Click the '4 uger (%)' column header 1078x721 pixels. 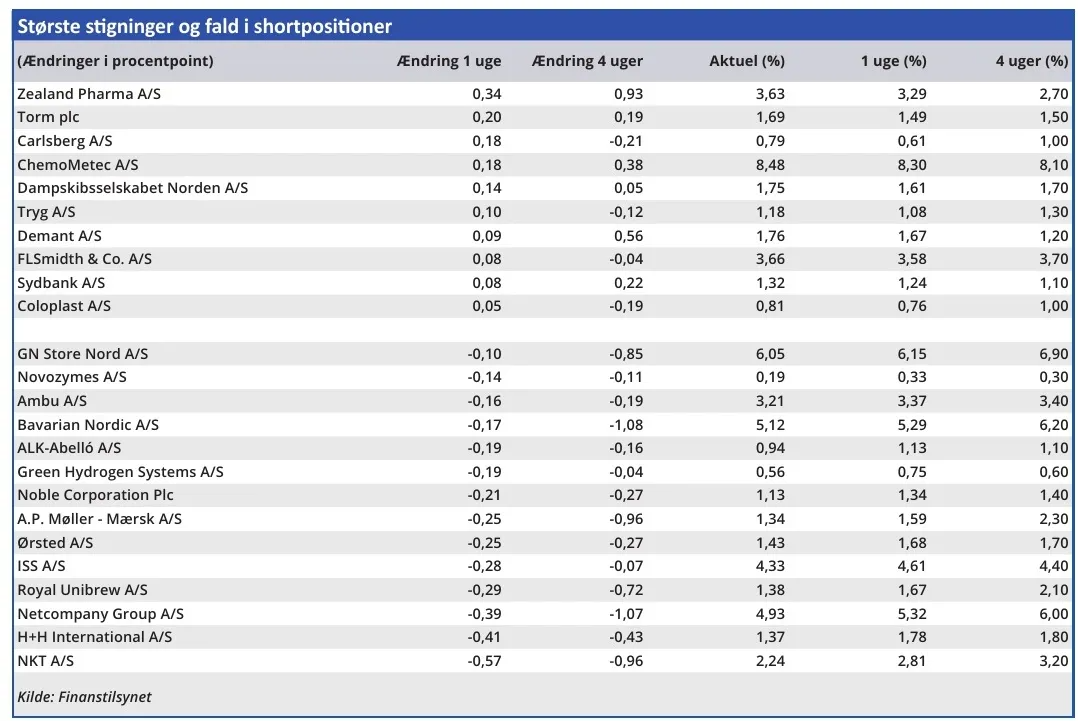click(1031, 61)
